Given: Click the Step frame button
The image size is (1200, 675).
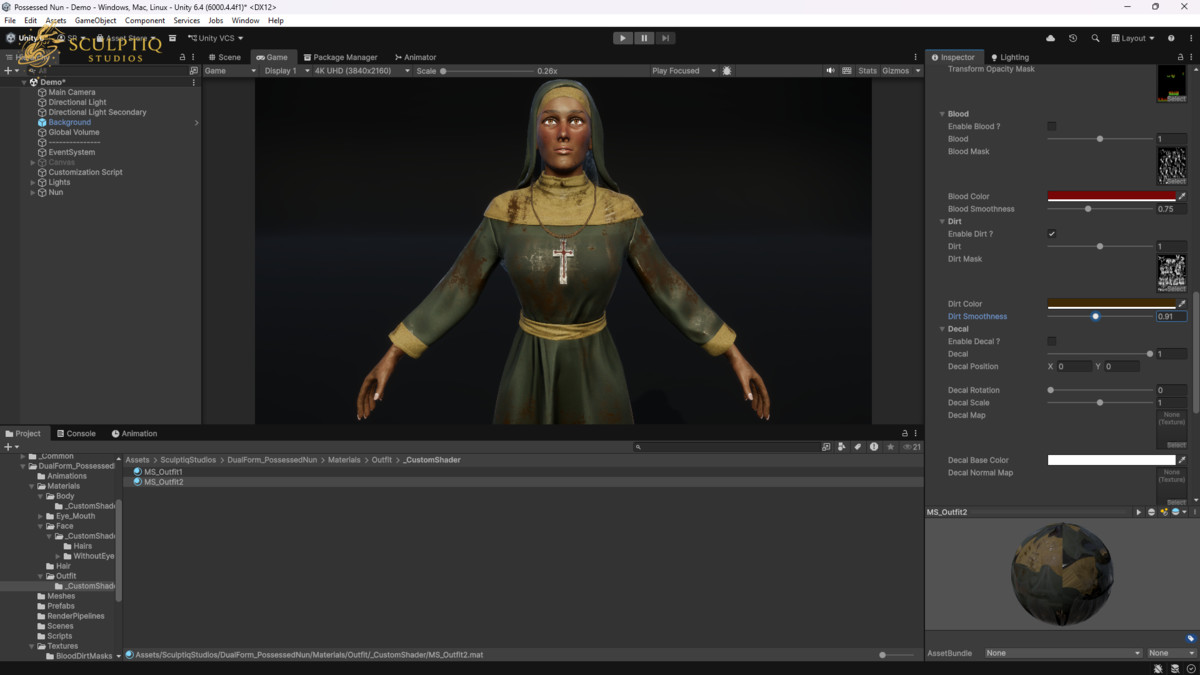Looking at the screenshot, I should click(x=666, y=38).
